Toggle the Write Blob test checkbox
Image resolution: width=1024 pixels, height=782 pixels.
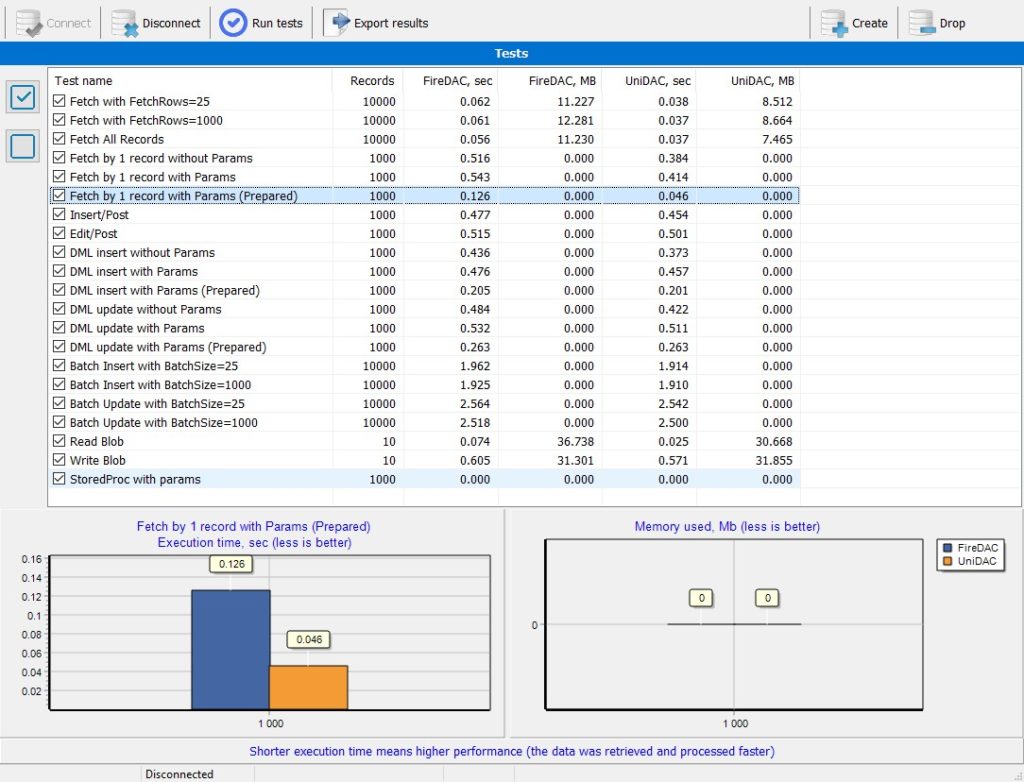59,460
